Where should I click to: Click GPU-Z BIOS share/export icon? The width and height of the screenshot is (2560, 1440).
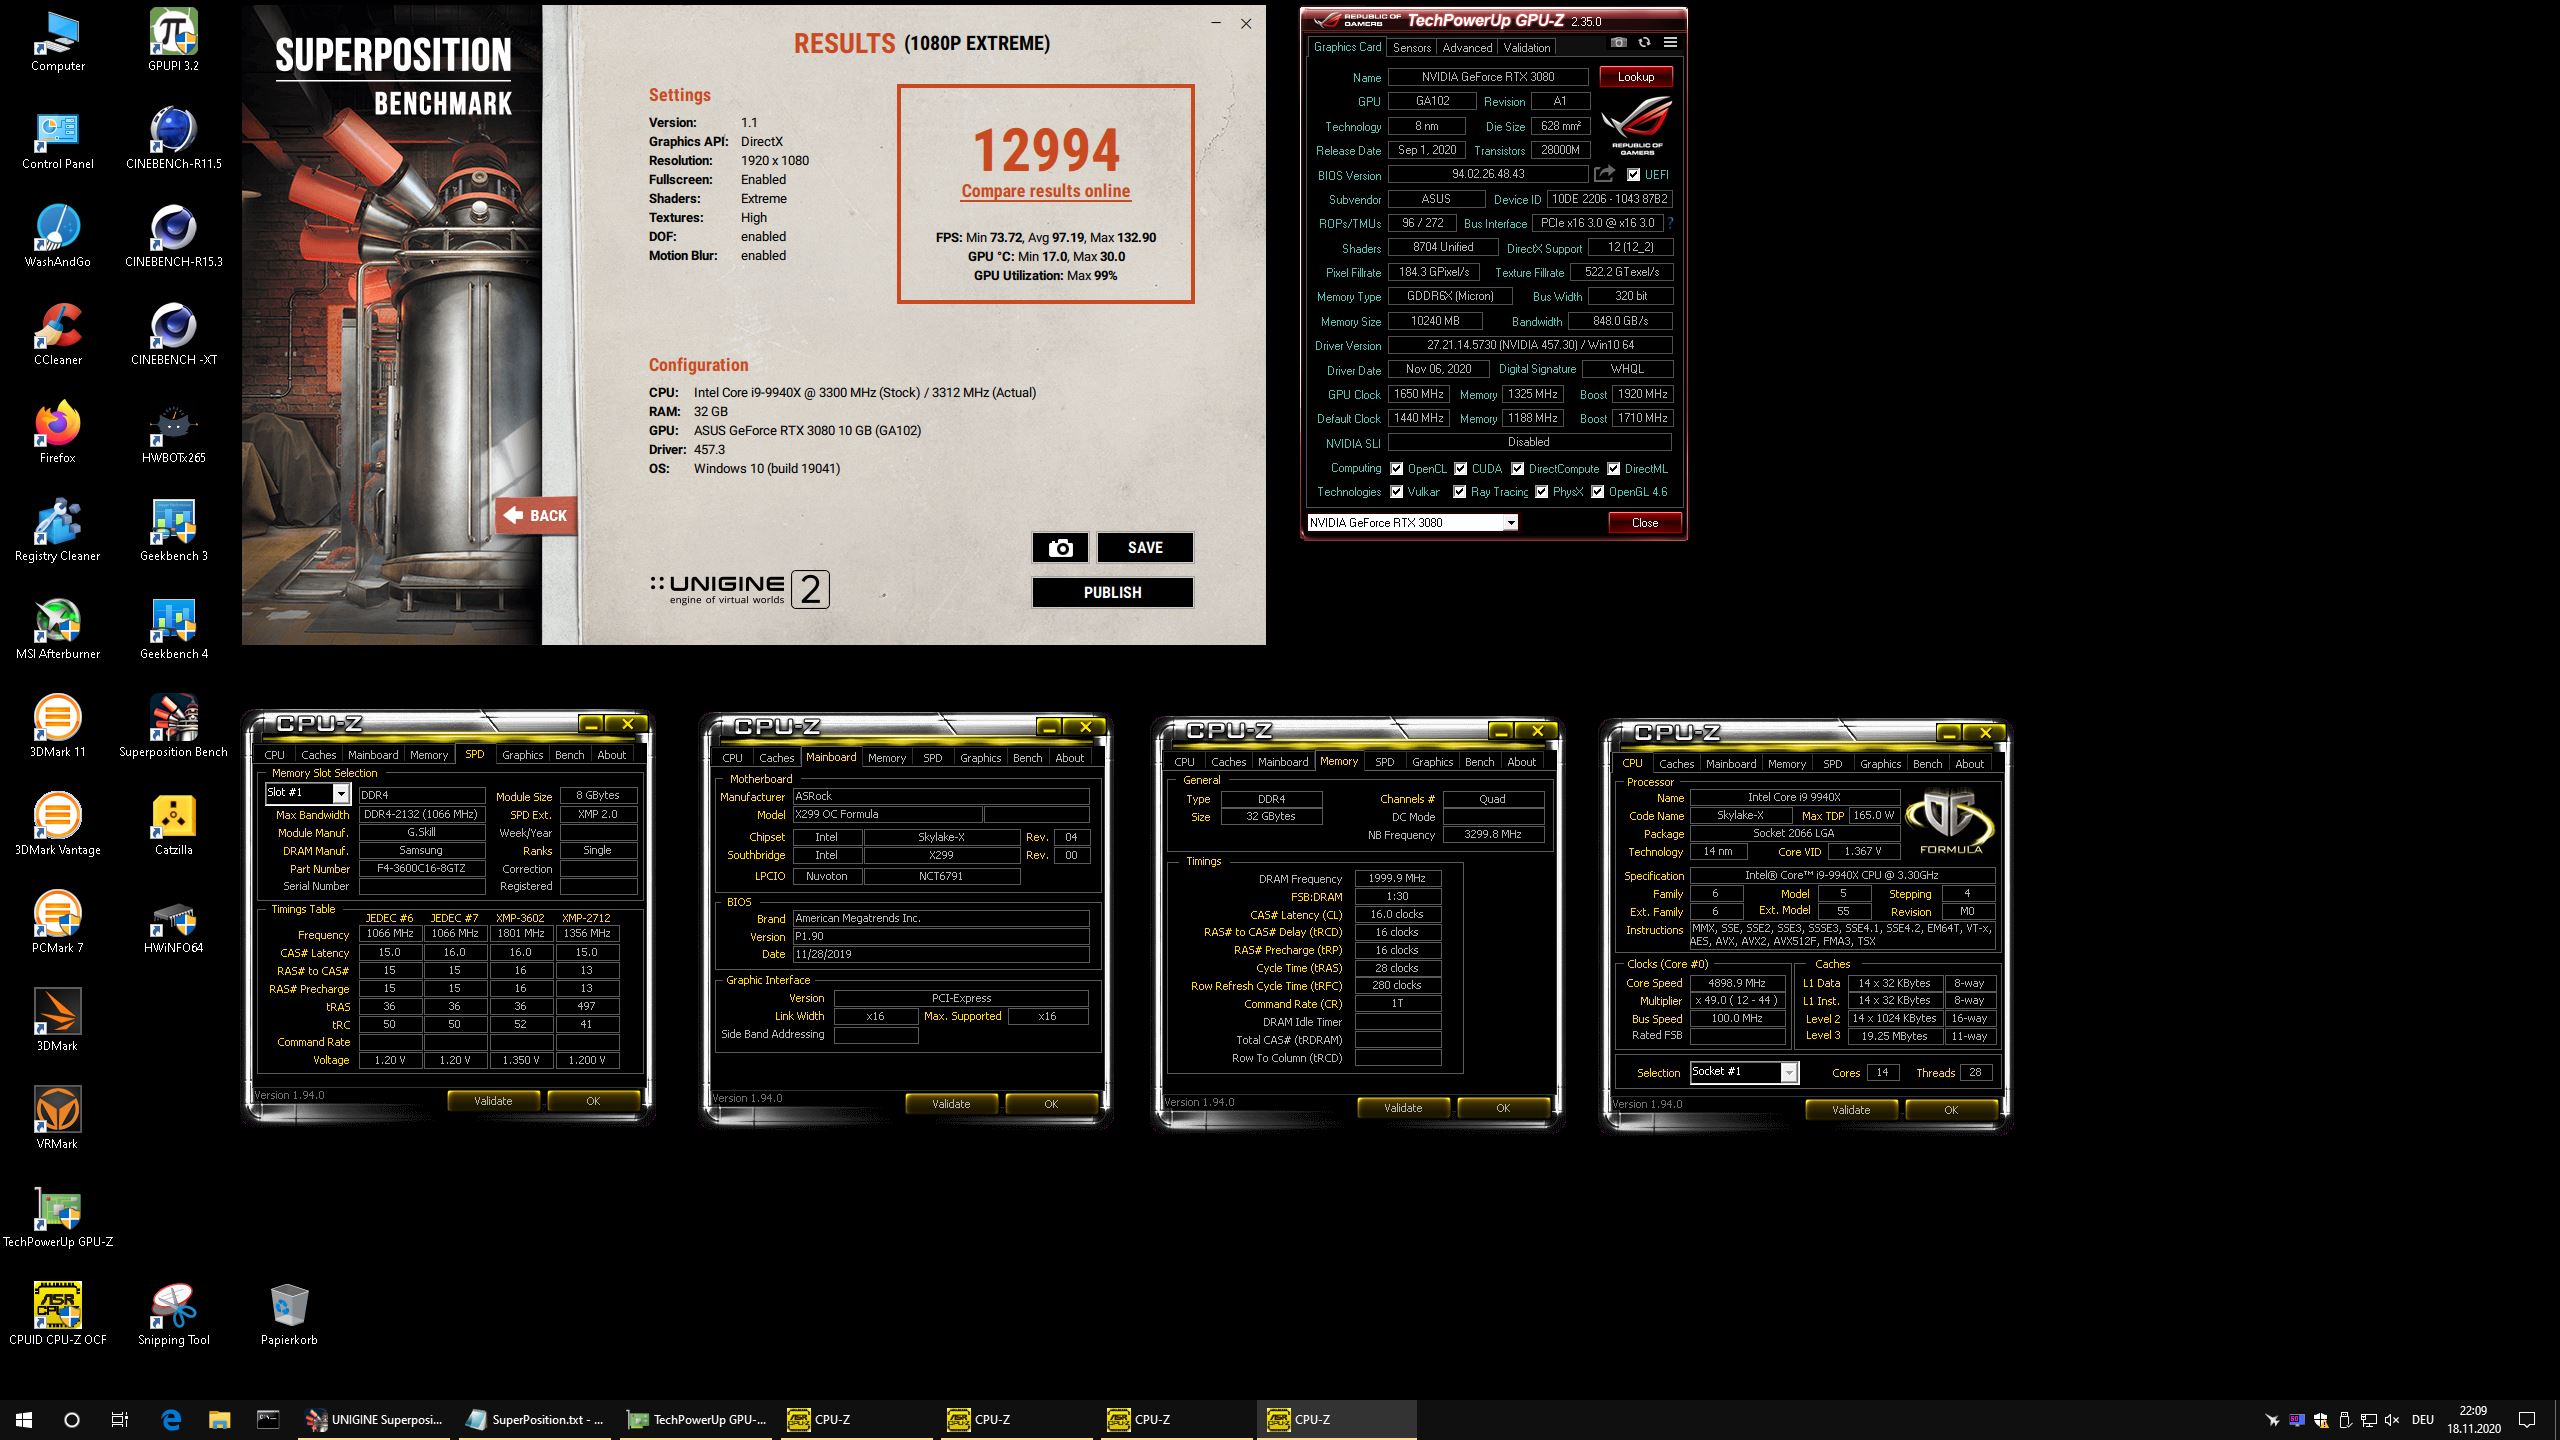(1605, 174)
